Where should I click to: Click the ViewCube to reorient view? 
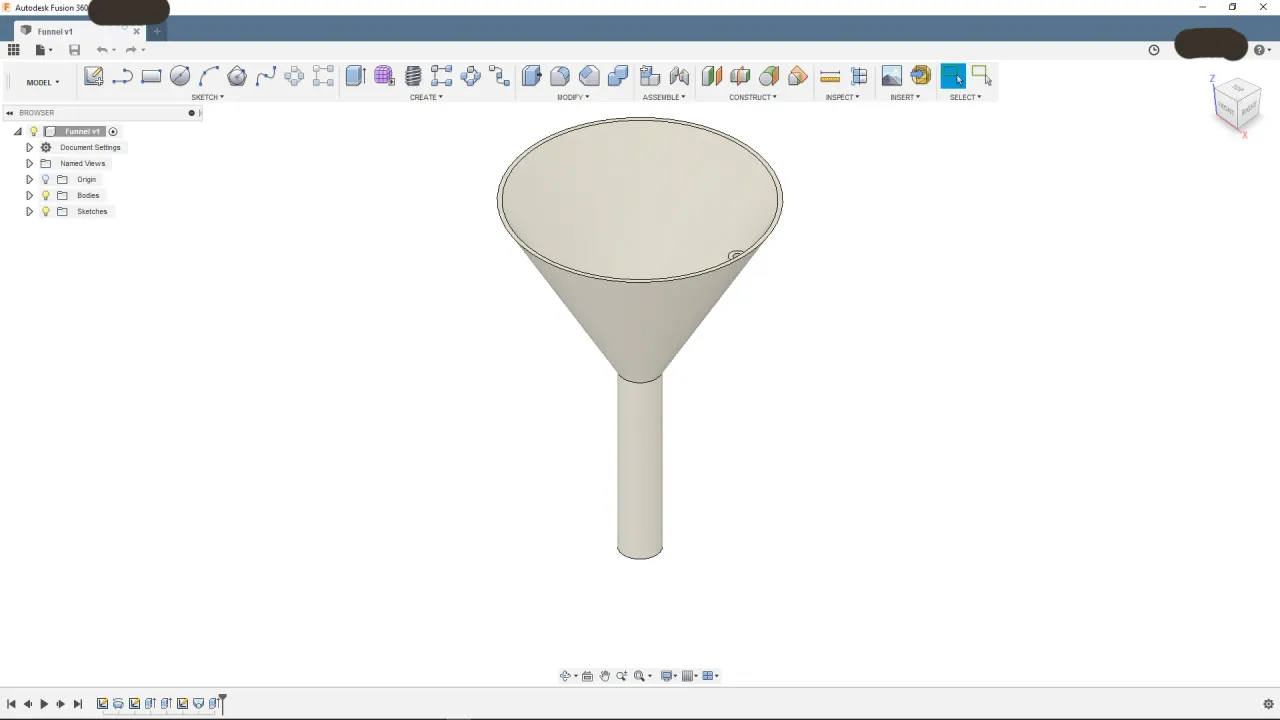(x=1237, y=104)
